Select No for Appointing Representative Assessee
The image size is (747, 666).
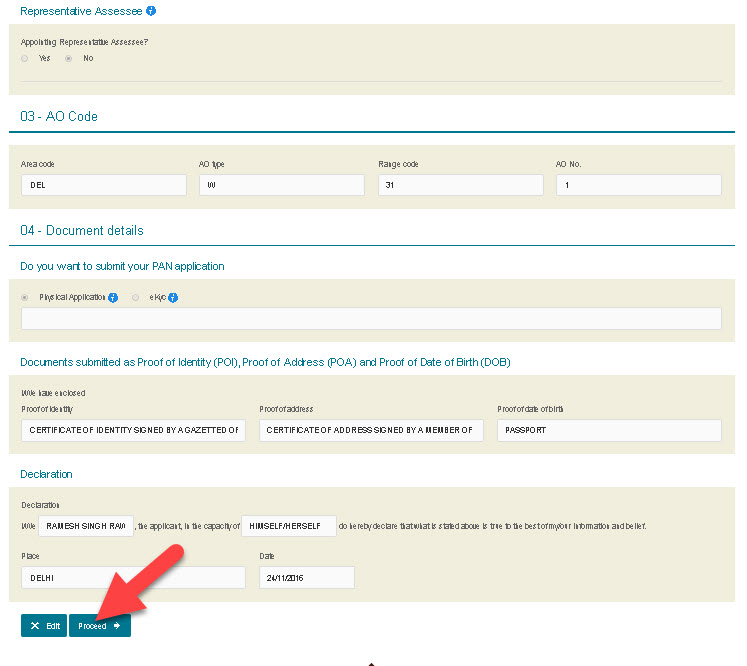[69, 59]
